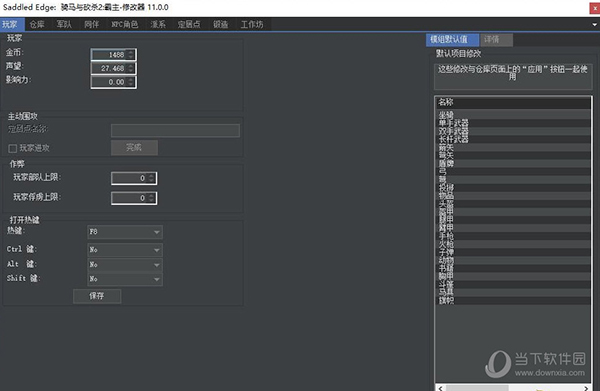This screenshot has width=600, height=391.
Task: Select the 坐骑 row
Action: tap(513, 115)
